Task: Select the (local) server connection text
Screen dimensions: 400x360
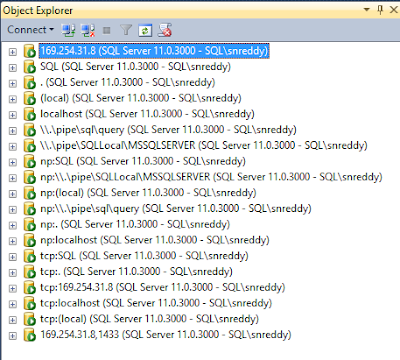Action: tap(141, 98)
